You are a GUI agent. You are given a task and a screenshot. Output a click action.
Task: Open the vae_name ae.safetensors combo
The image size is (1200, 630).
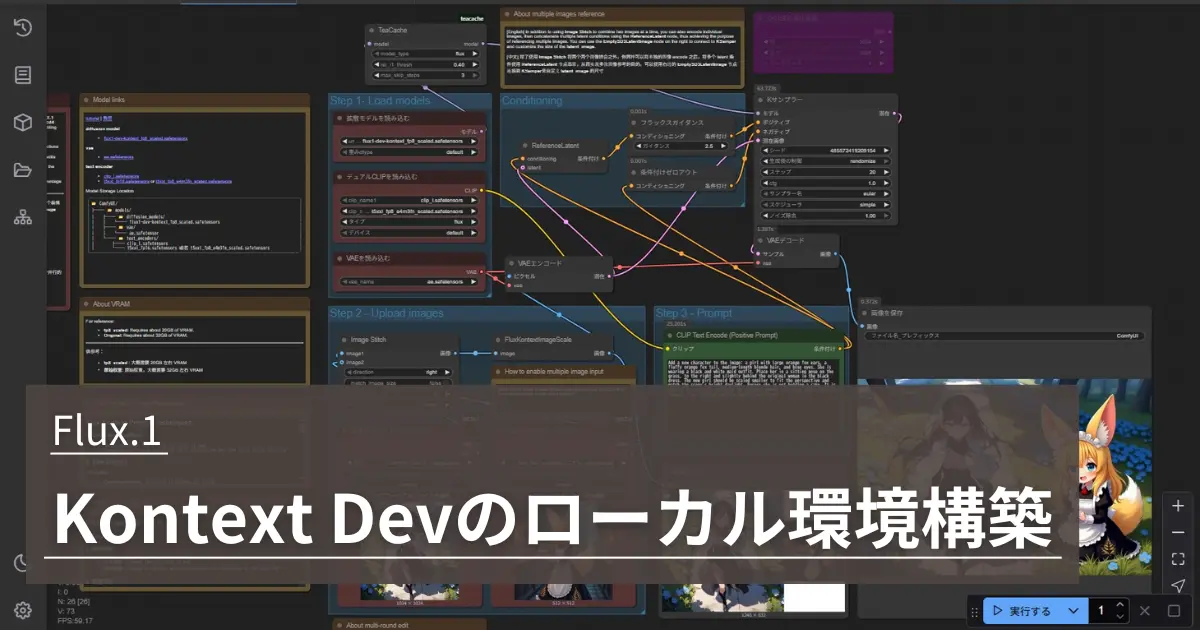[x=409, y=281]
